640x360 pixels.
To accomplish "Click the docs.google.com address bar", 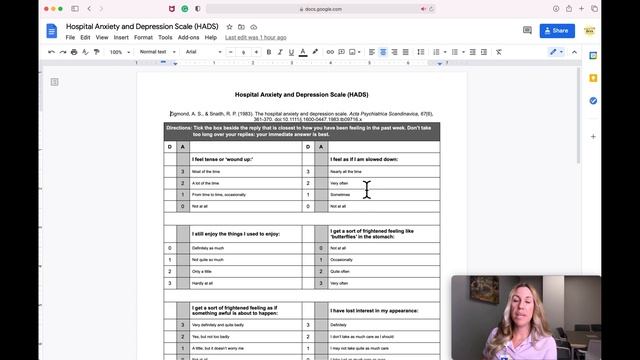I will (x=321, y=9).
